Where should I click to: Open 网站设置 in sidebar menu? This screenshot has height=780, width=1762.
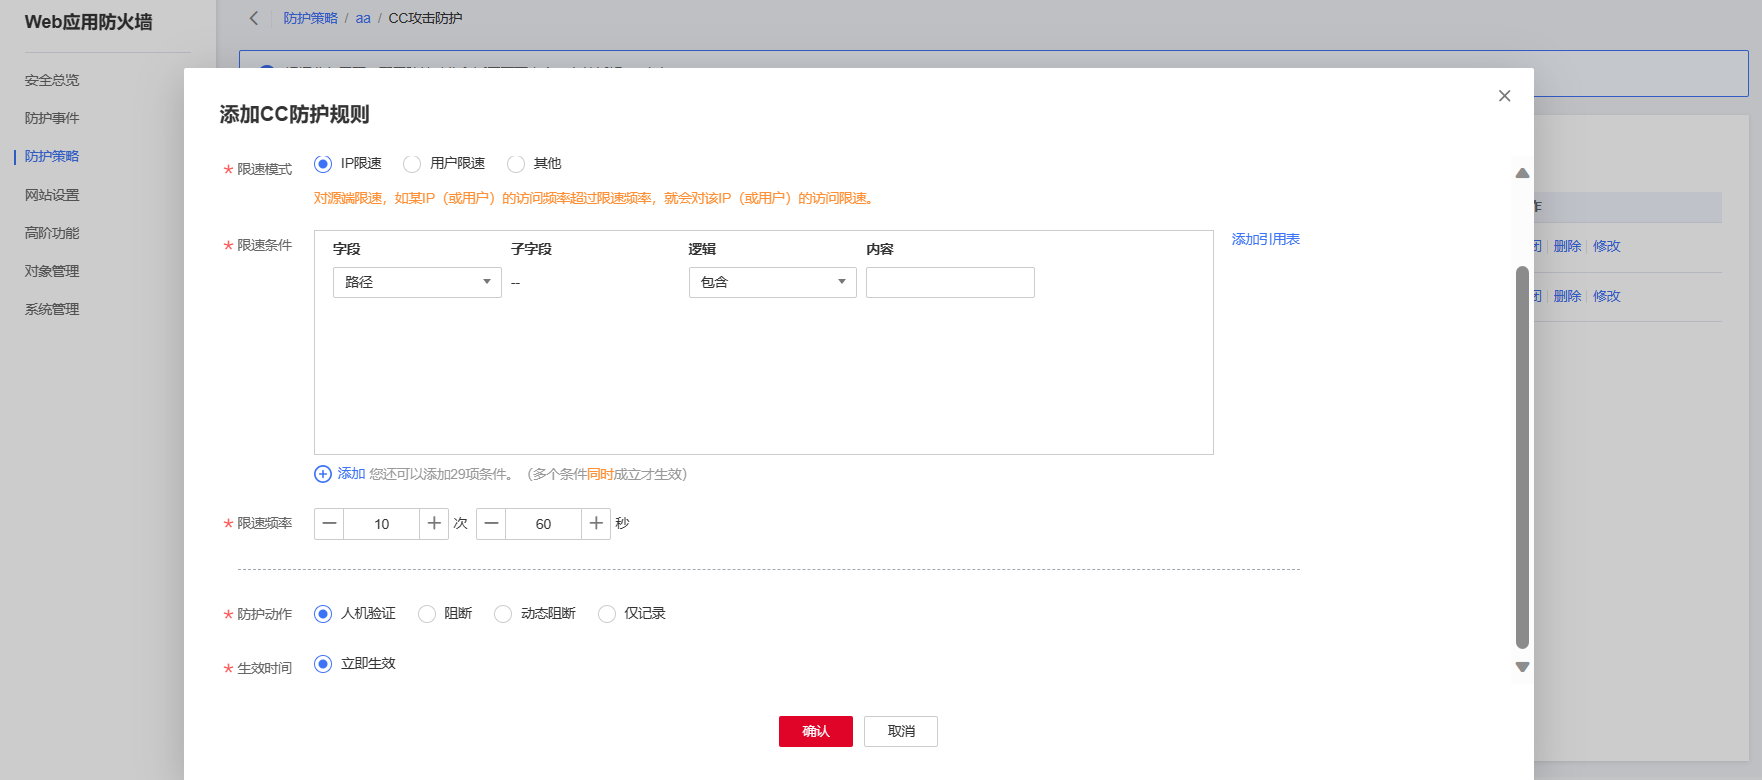[x=52, y=195]
